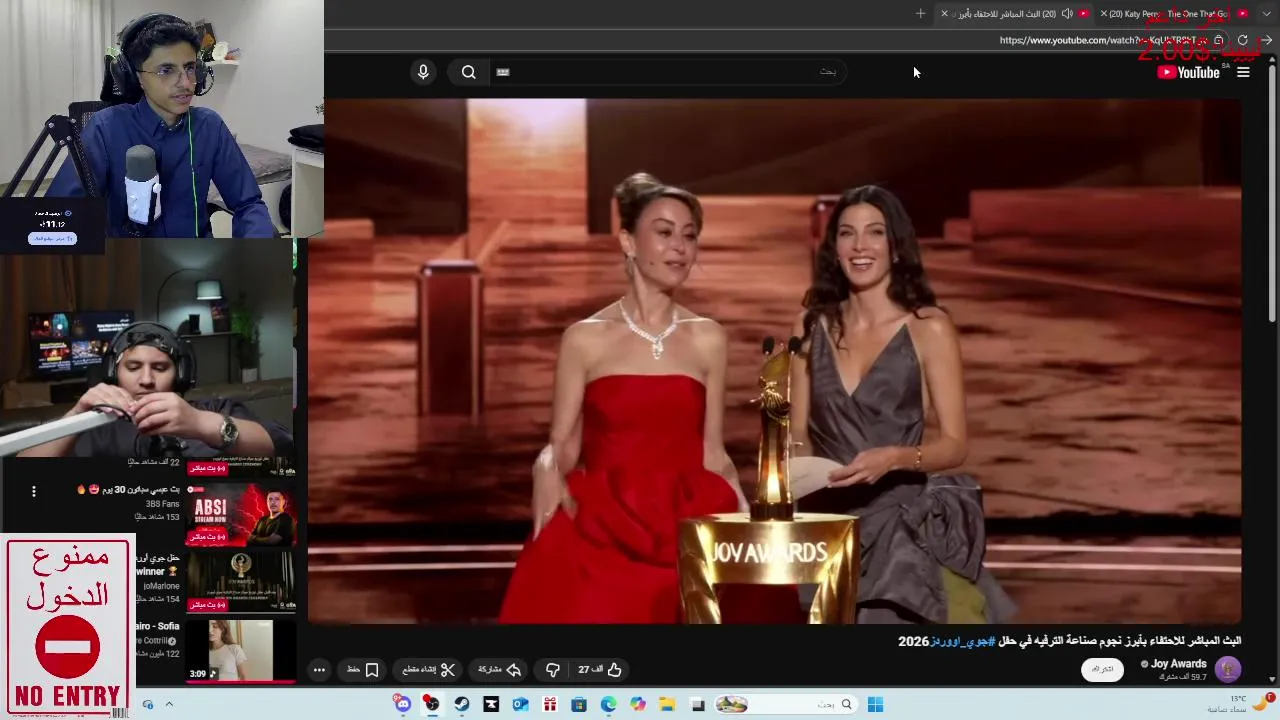The height and width of the screenshot is (720, 1280).
Task: Open Task View from the taskbar
Action: click(698, 705)
